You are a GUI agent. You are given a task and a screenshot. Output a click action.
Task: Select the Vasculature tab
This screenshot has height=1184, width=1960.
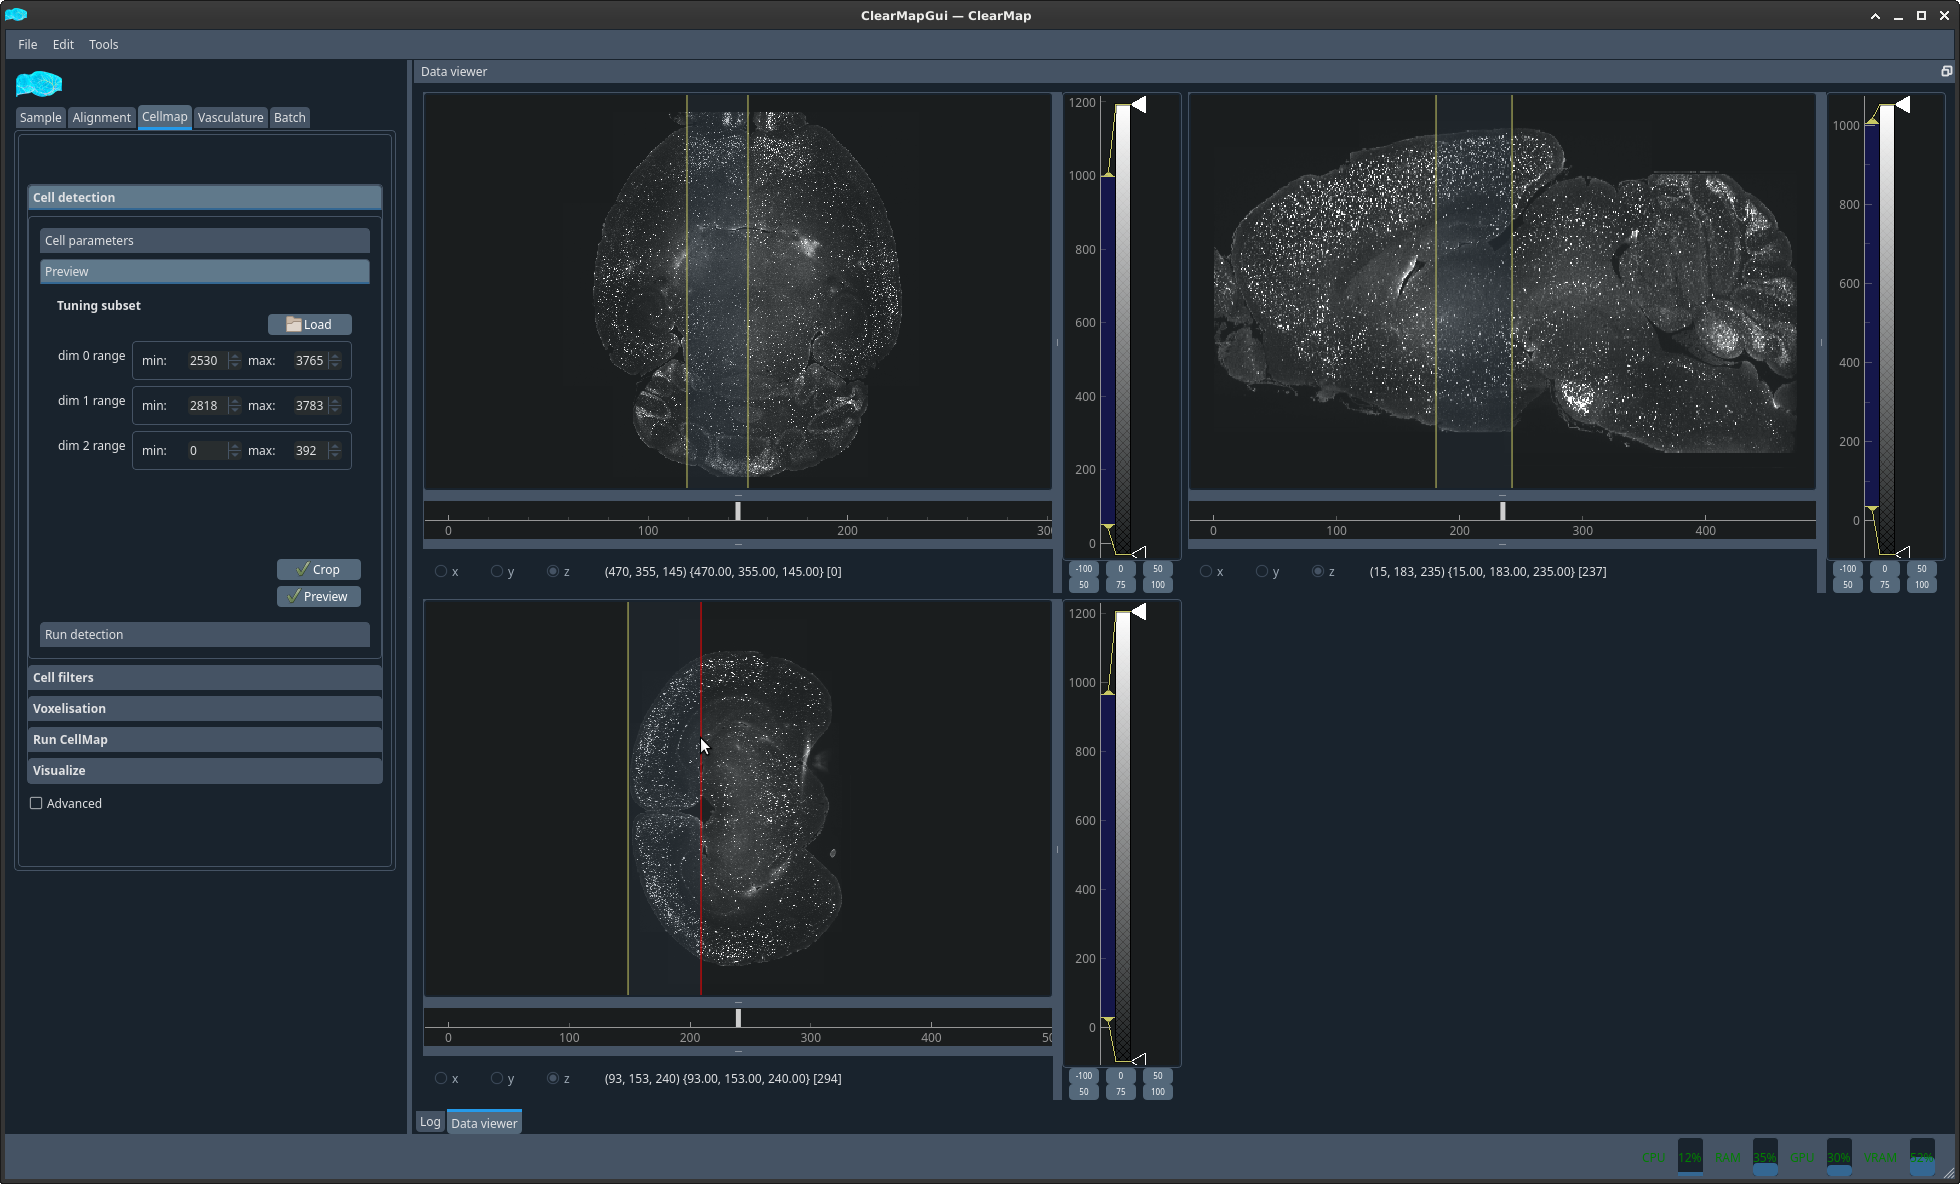(228, 116)
